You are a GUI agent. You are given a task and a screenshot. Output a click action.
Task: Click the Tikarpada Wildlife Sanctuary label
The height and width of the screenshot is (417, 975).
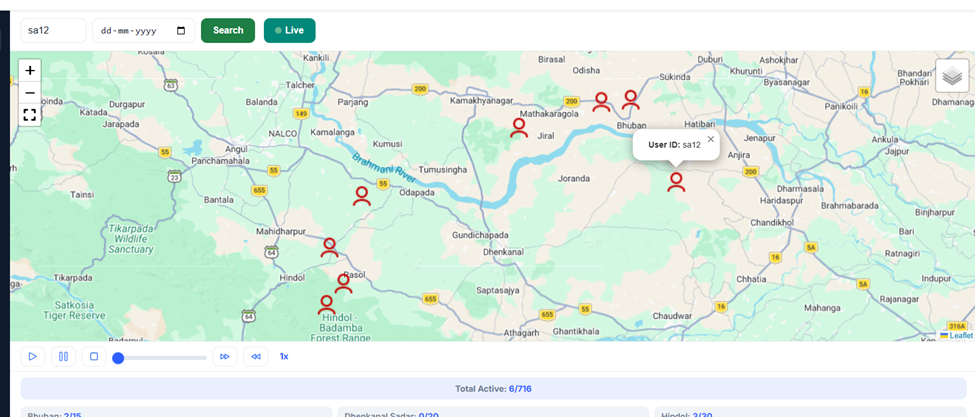tap(131, 239)
